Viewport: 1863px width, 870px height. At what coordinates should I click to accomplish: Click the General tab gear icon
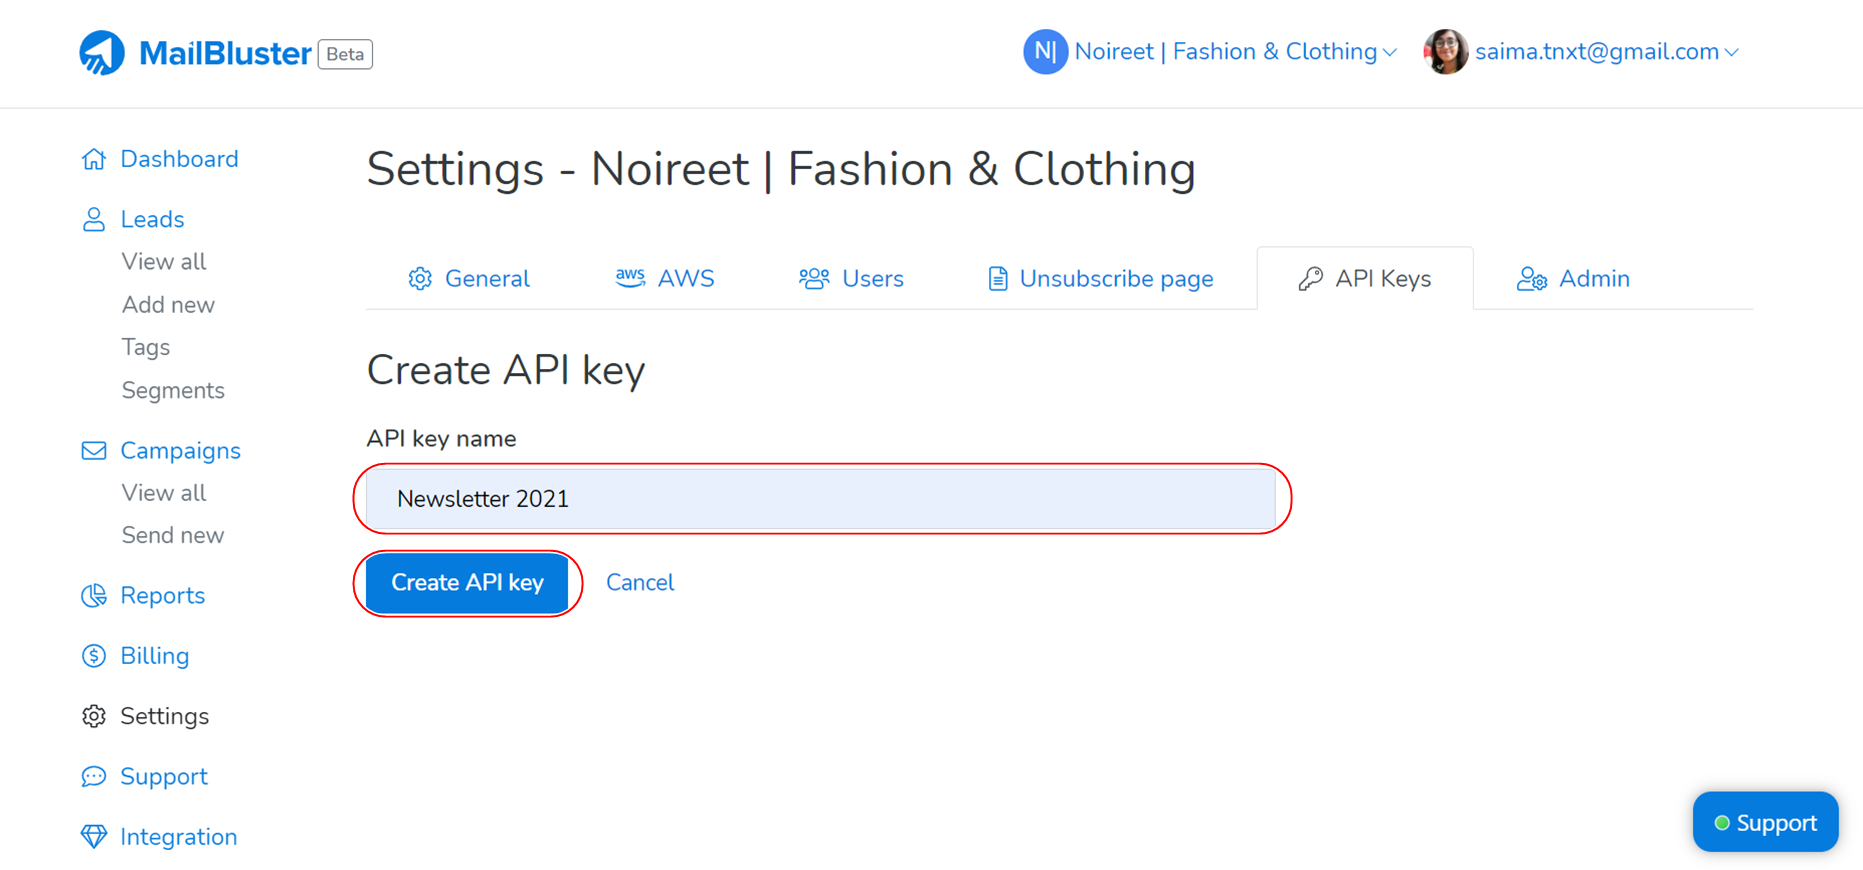[x=420, y=279]
